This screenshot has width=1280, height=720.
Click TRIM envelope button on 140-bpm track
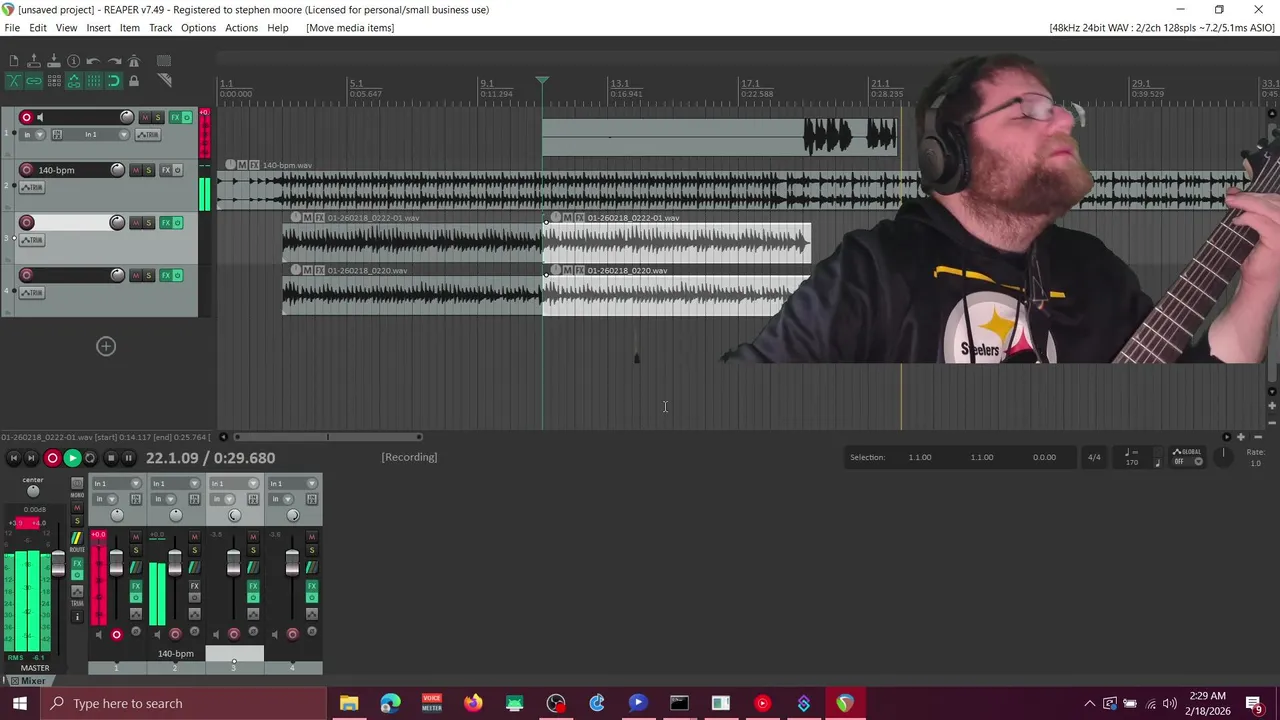coord(33,188)
